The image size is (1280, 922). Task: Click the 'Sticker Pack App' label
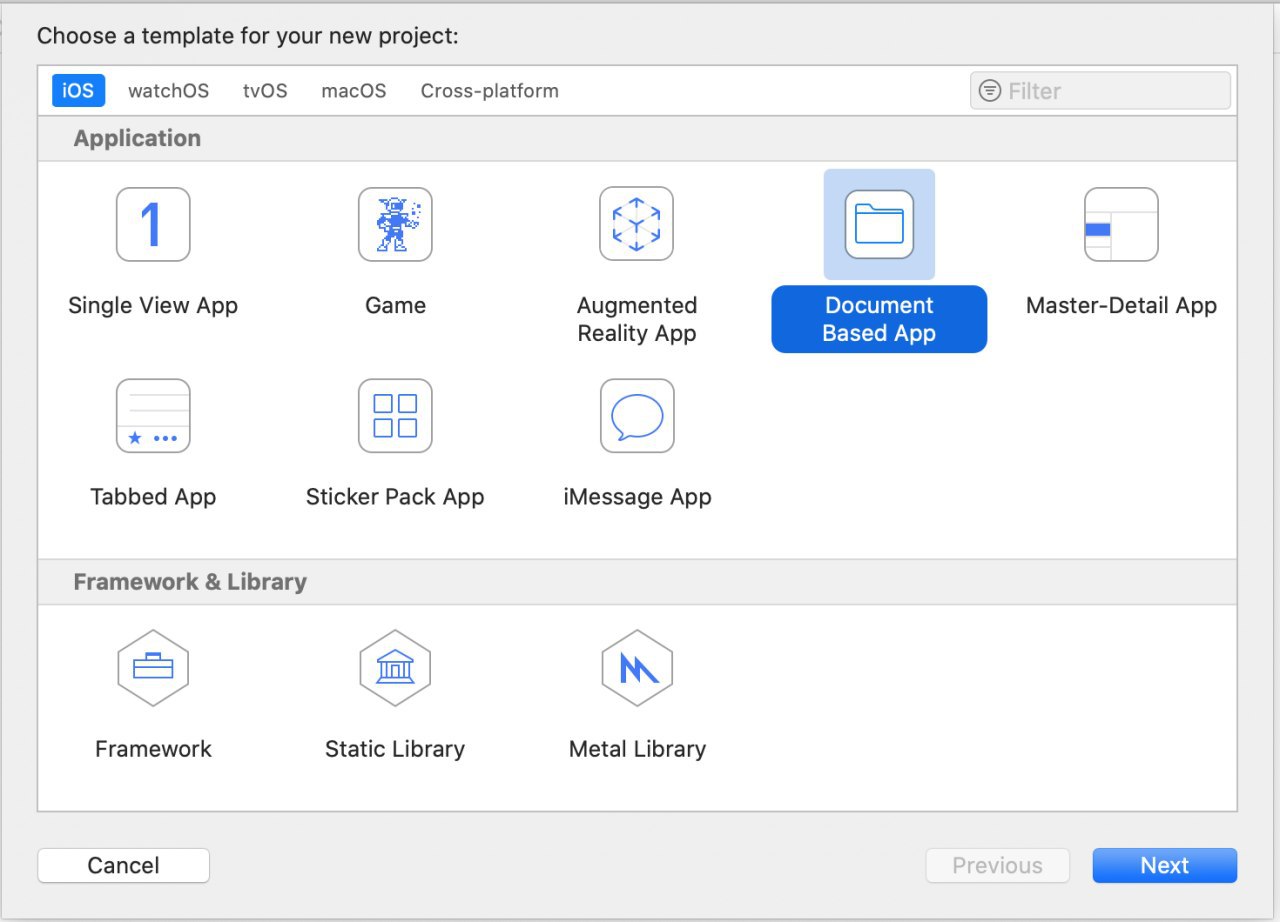pos(395,497)
